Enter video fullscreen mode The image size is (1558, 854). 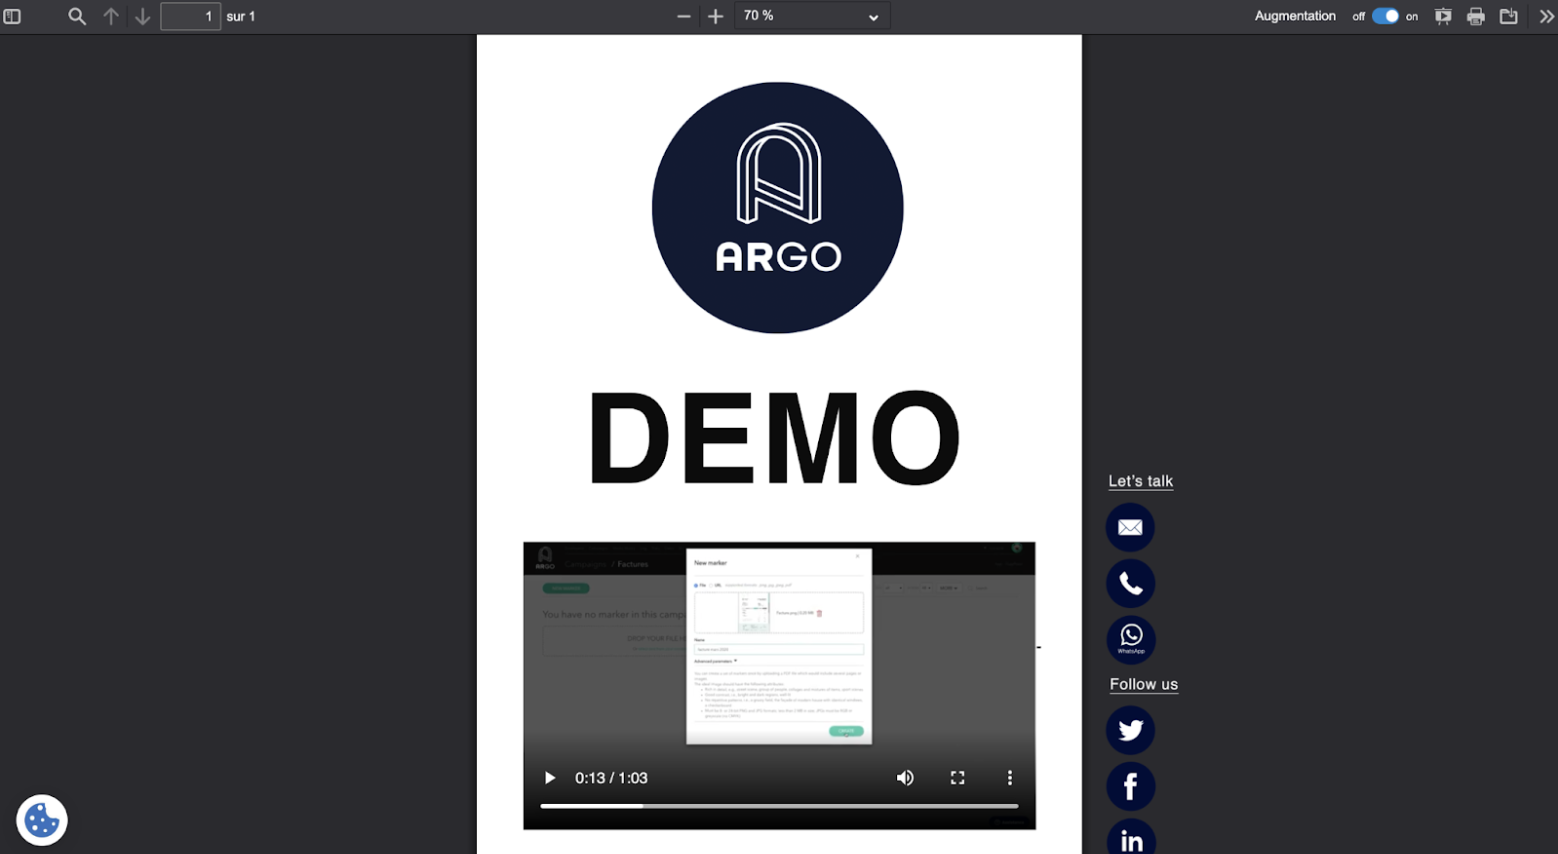coord(957,778)
